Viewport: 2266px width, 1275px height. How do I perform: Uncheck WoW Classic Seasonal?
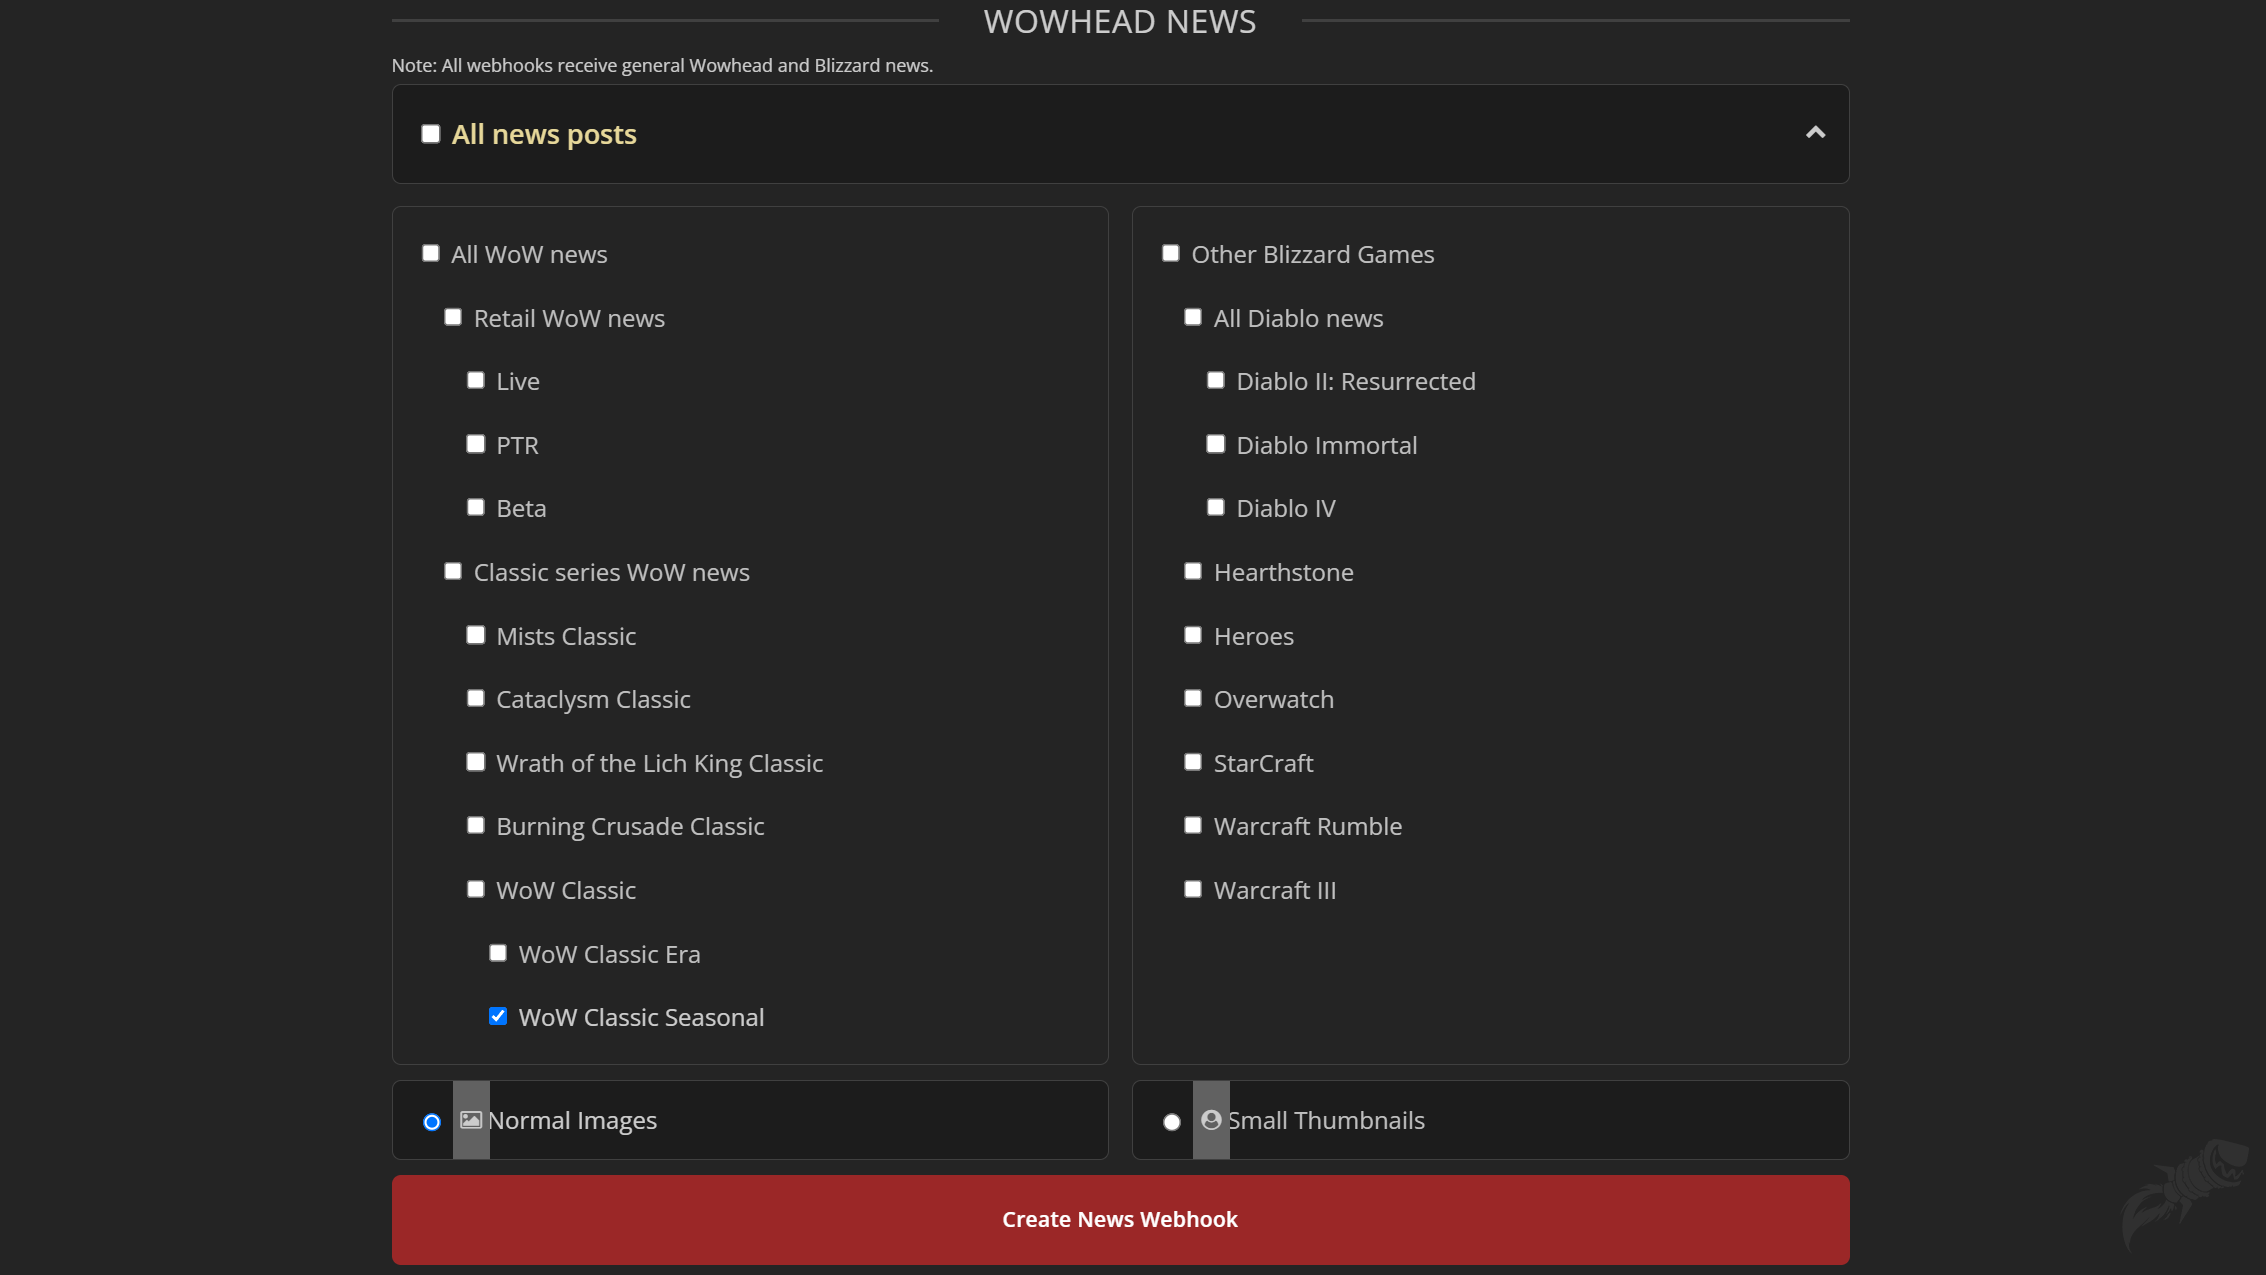tap(497, 1015)
